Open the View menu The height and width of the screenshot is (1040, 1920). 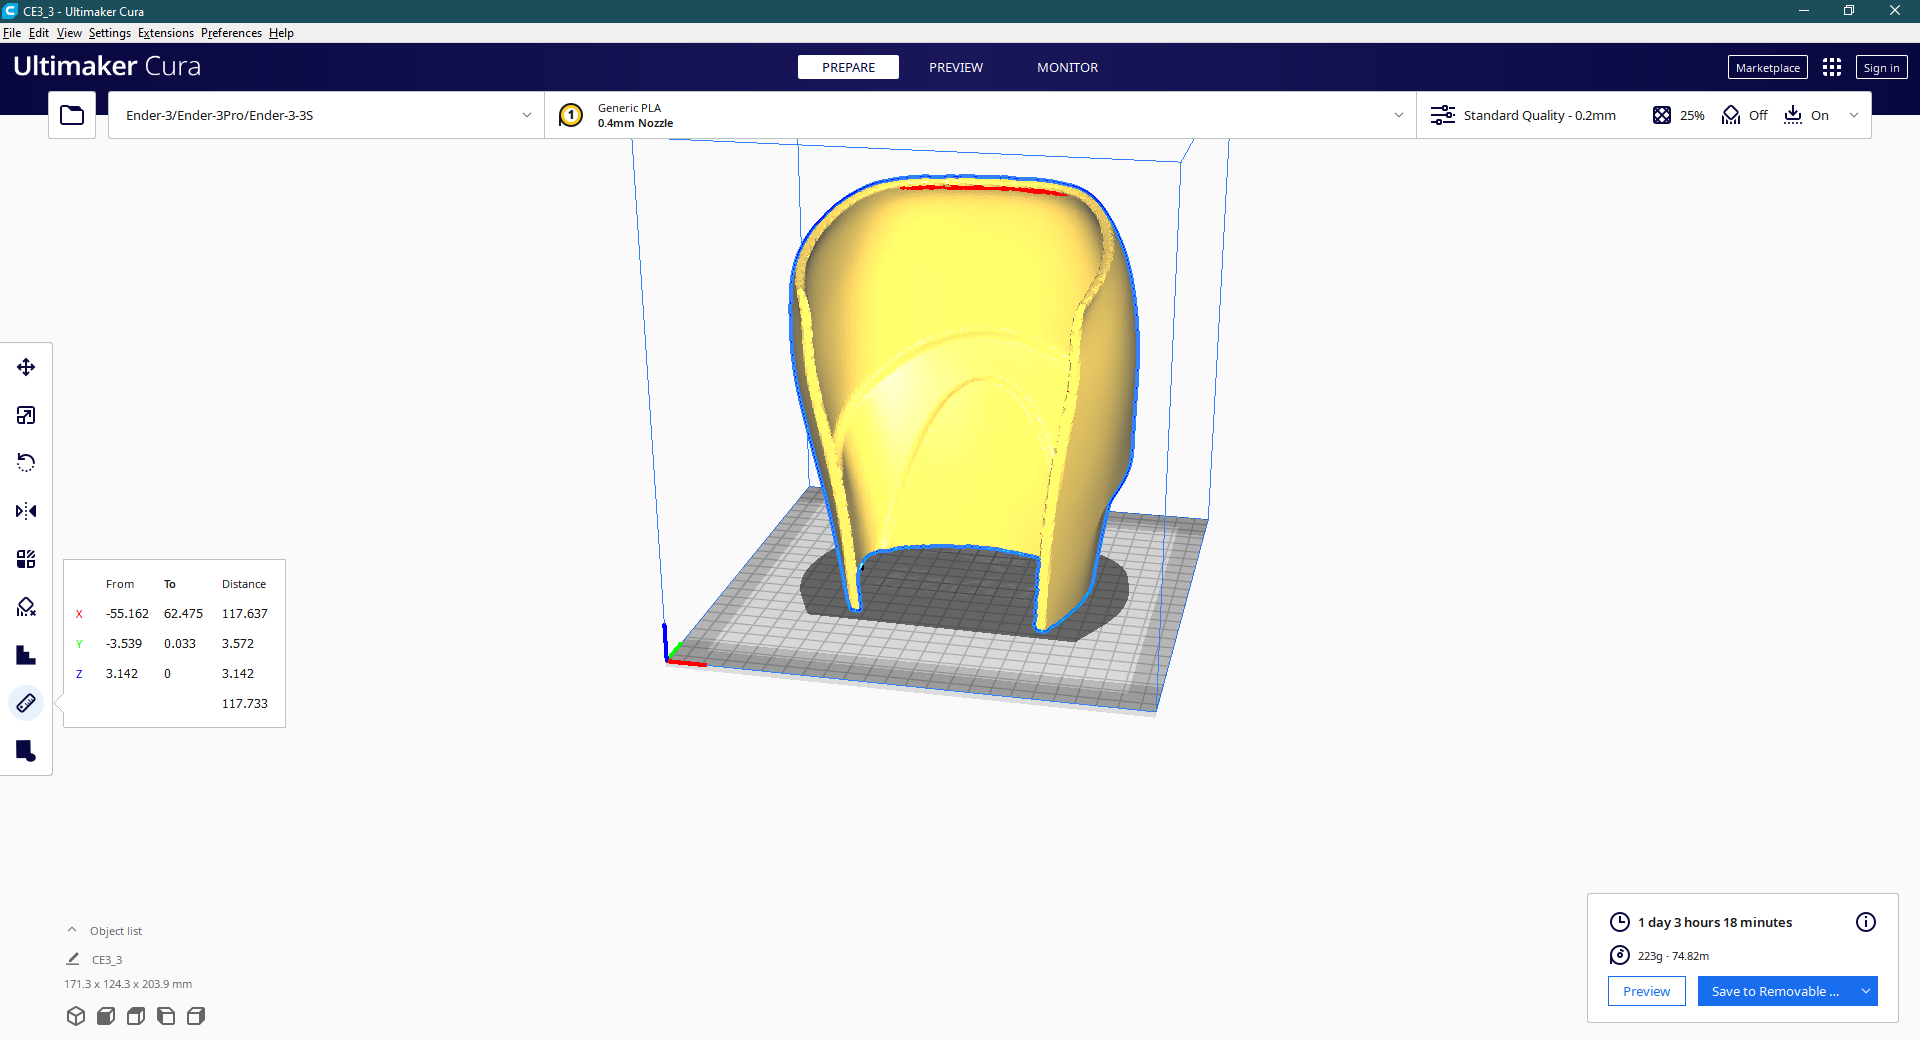69,33
